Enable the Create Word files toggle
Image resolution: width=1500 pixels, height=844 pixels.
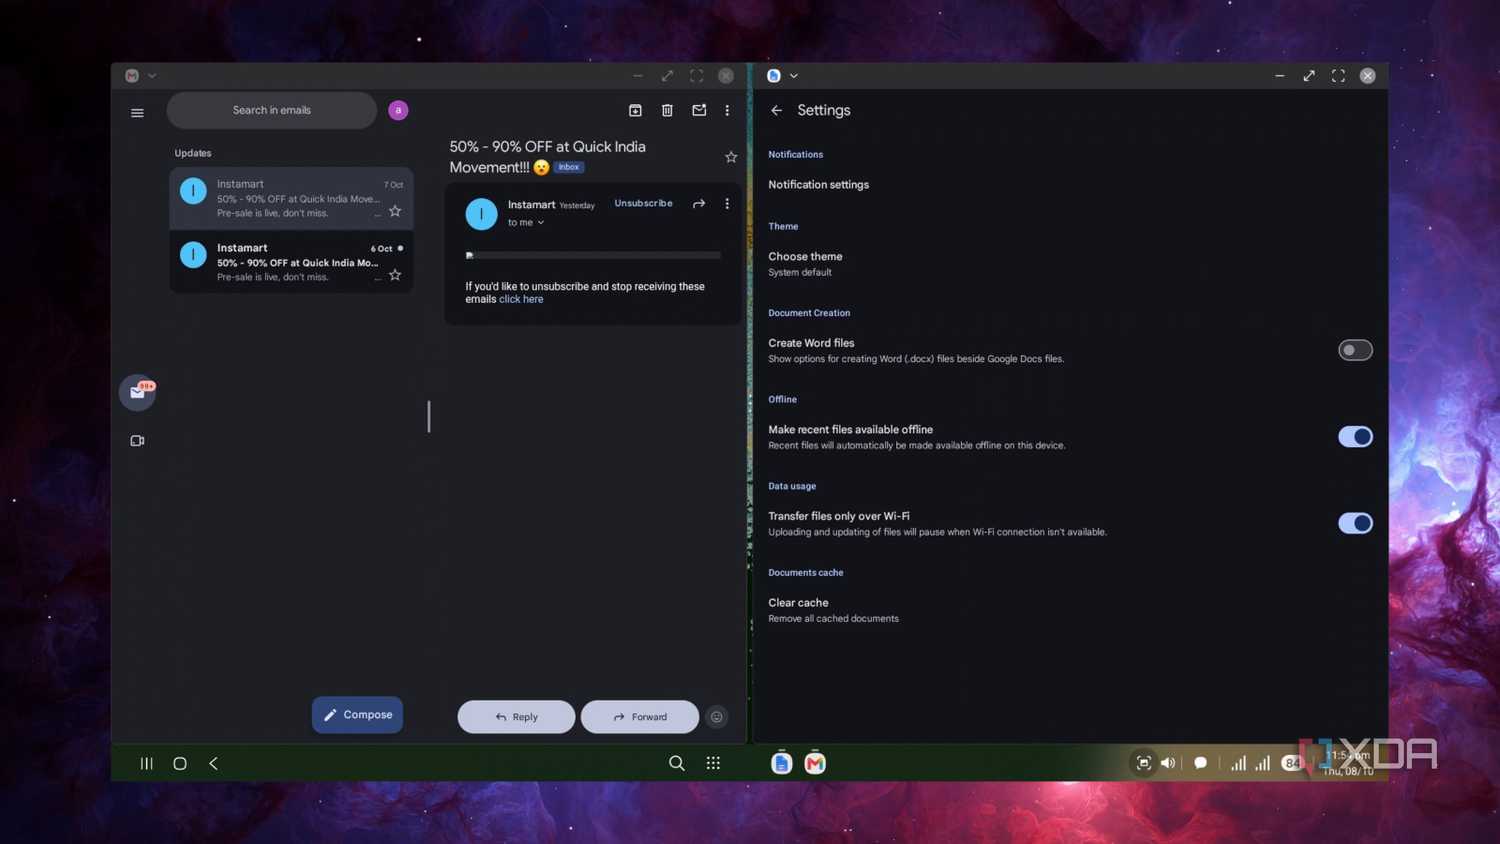[x=1355, y=350]
